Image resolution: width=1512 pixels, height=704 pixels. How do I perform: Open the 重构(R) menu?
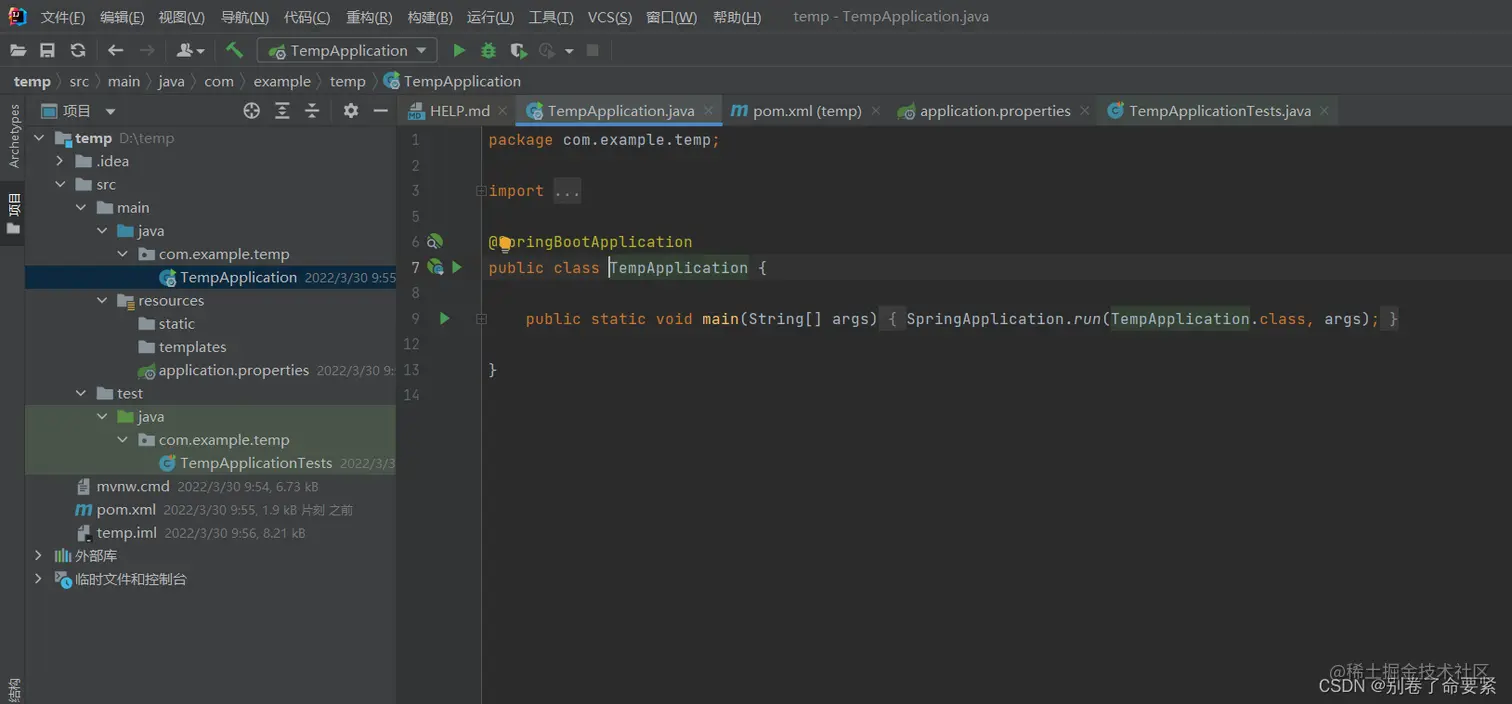pyautogui.click(x=369, y=17)
